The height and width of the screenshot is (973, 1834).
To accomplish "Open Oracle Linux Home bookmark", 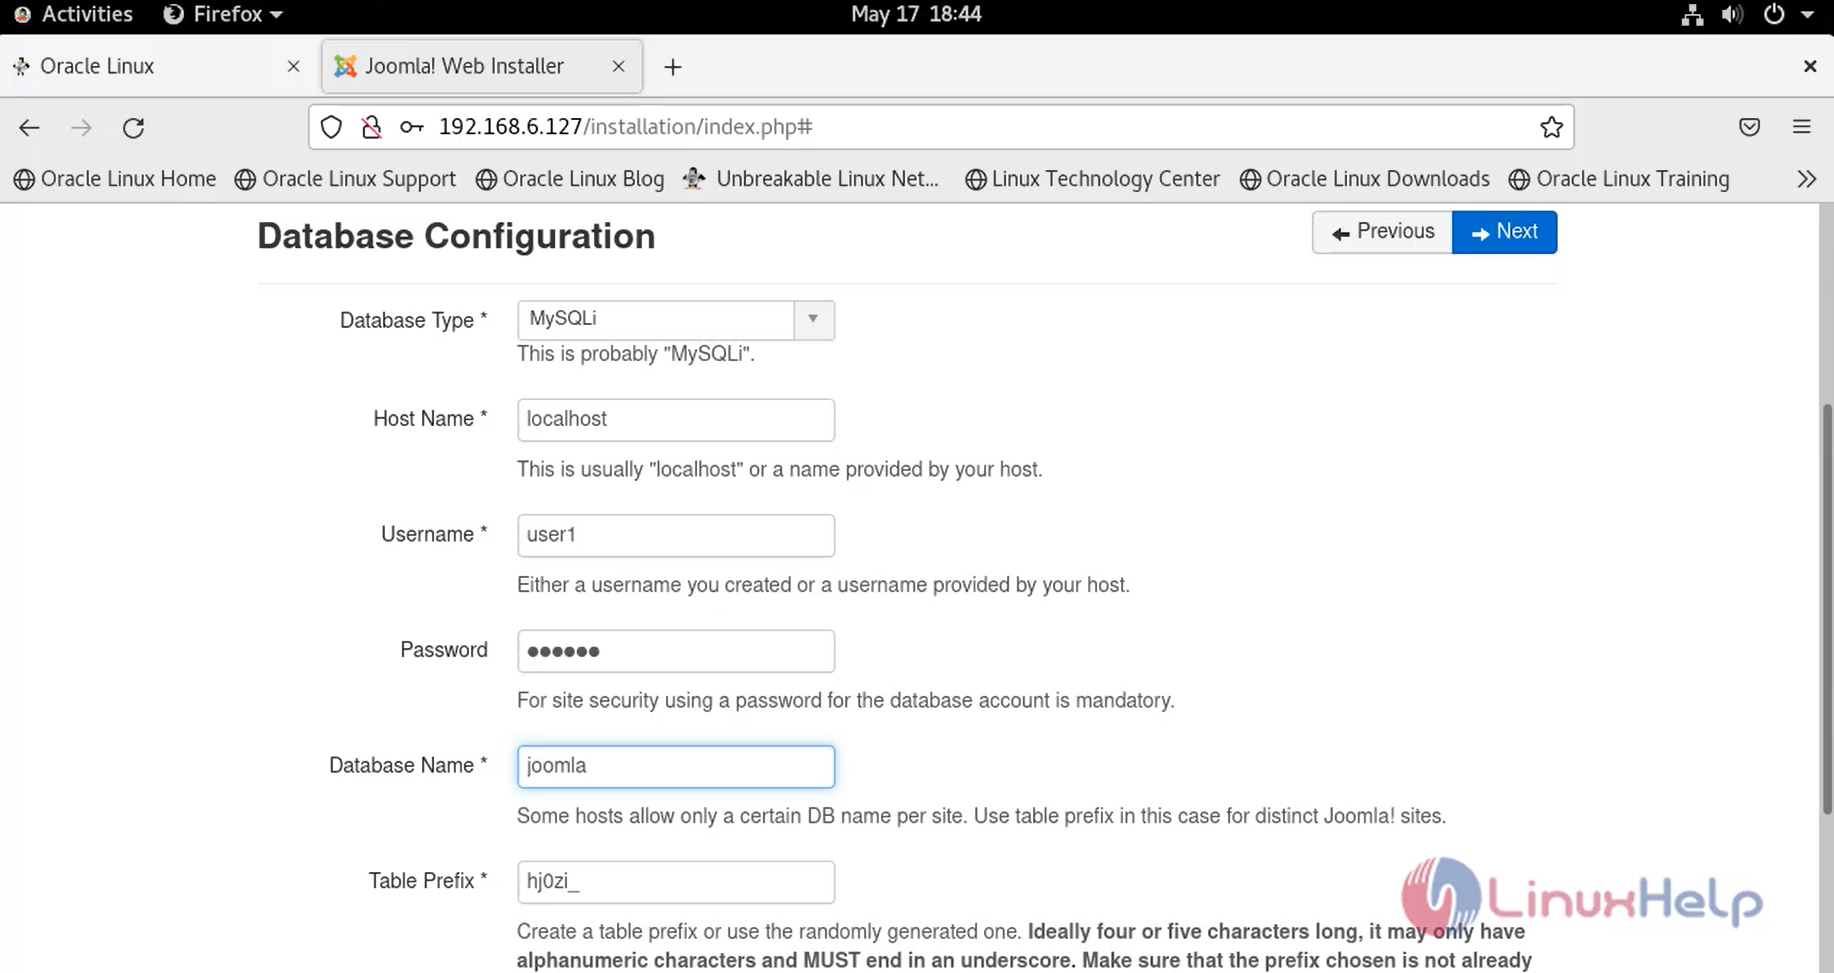I will pos(115,179).
